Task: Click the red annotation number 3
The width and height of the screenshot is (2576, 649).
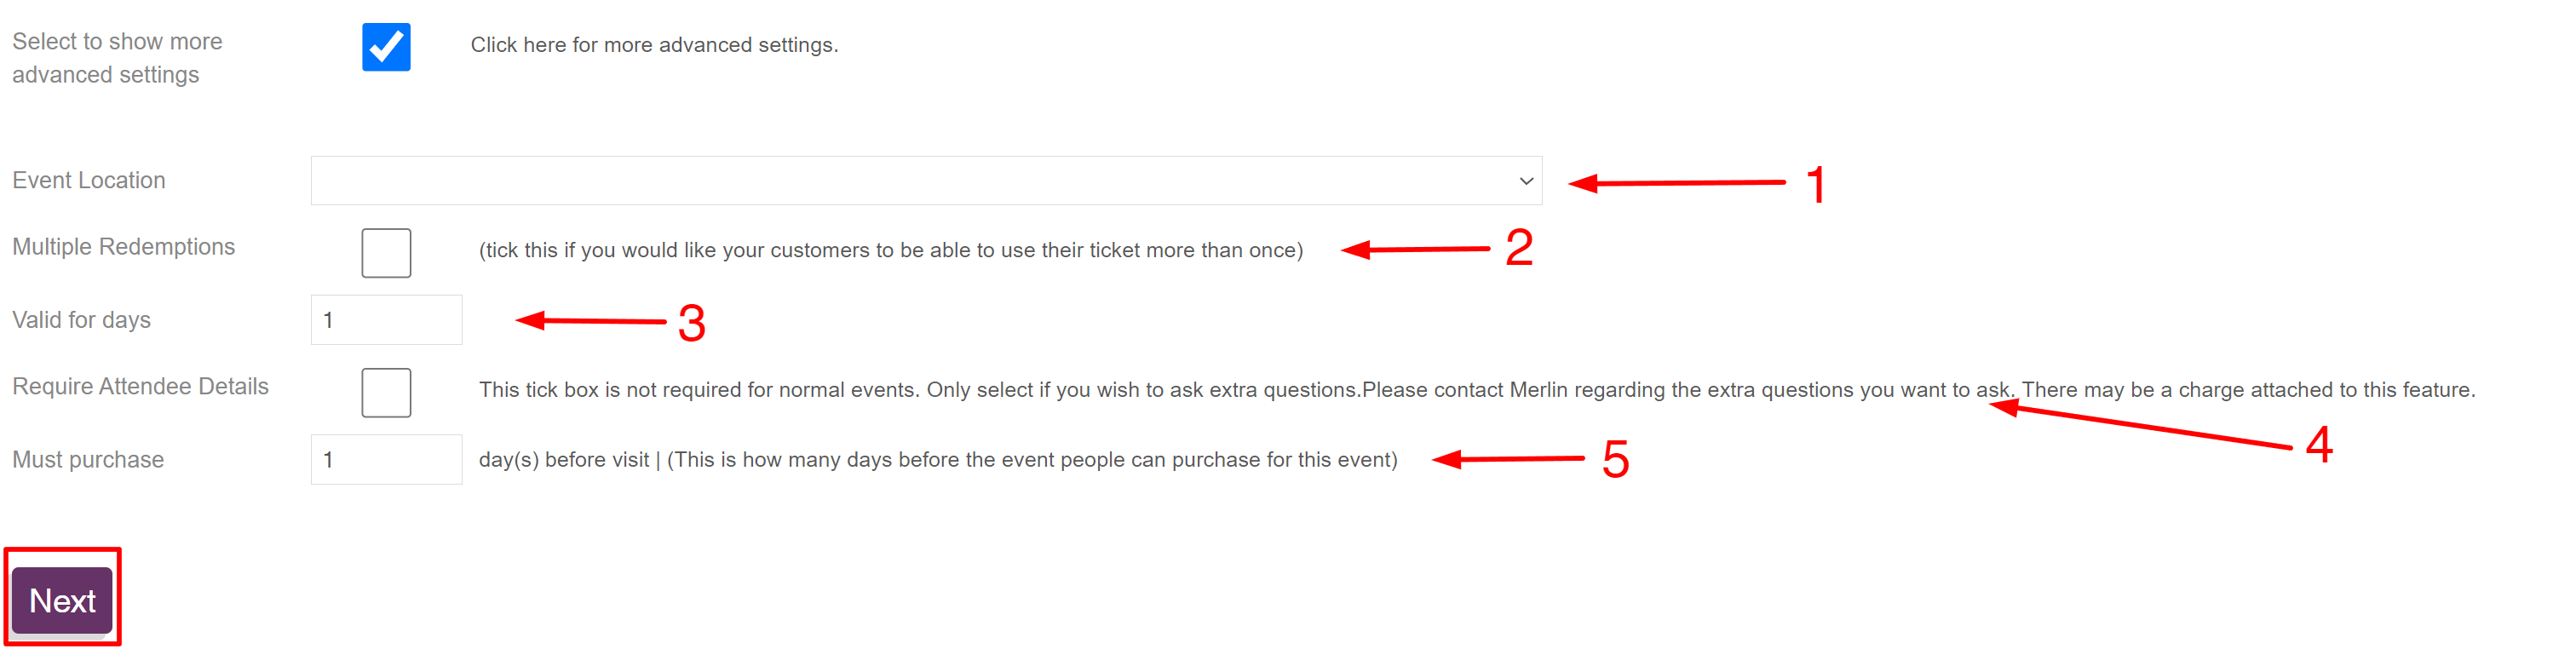Action: pyautogui.click(x=692, y=324)
